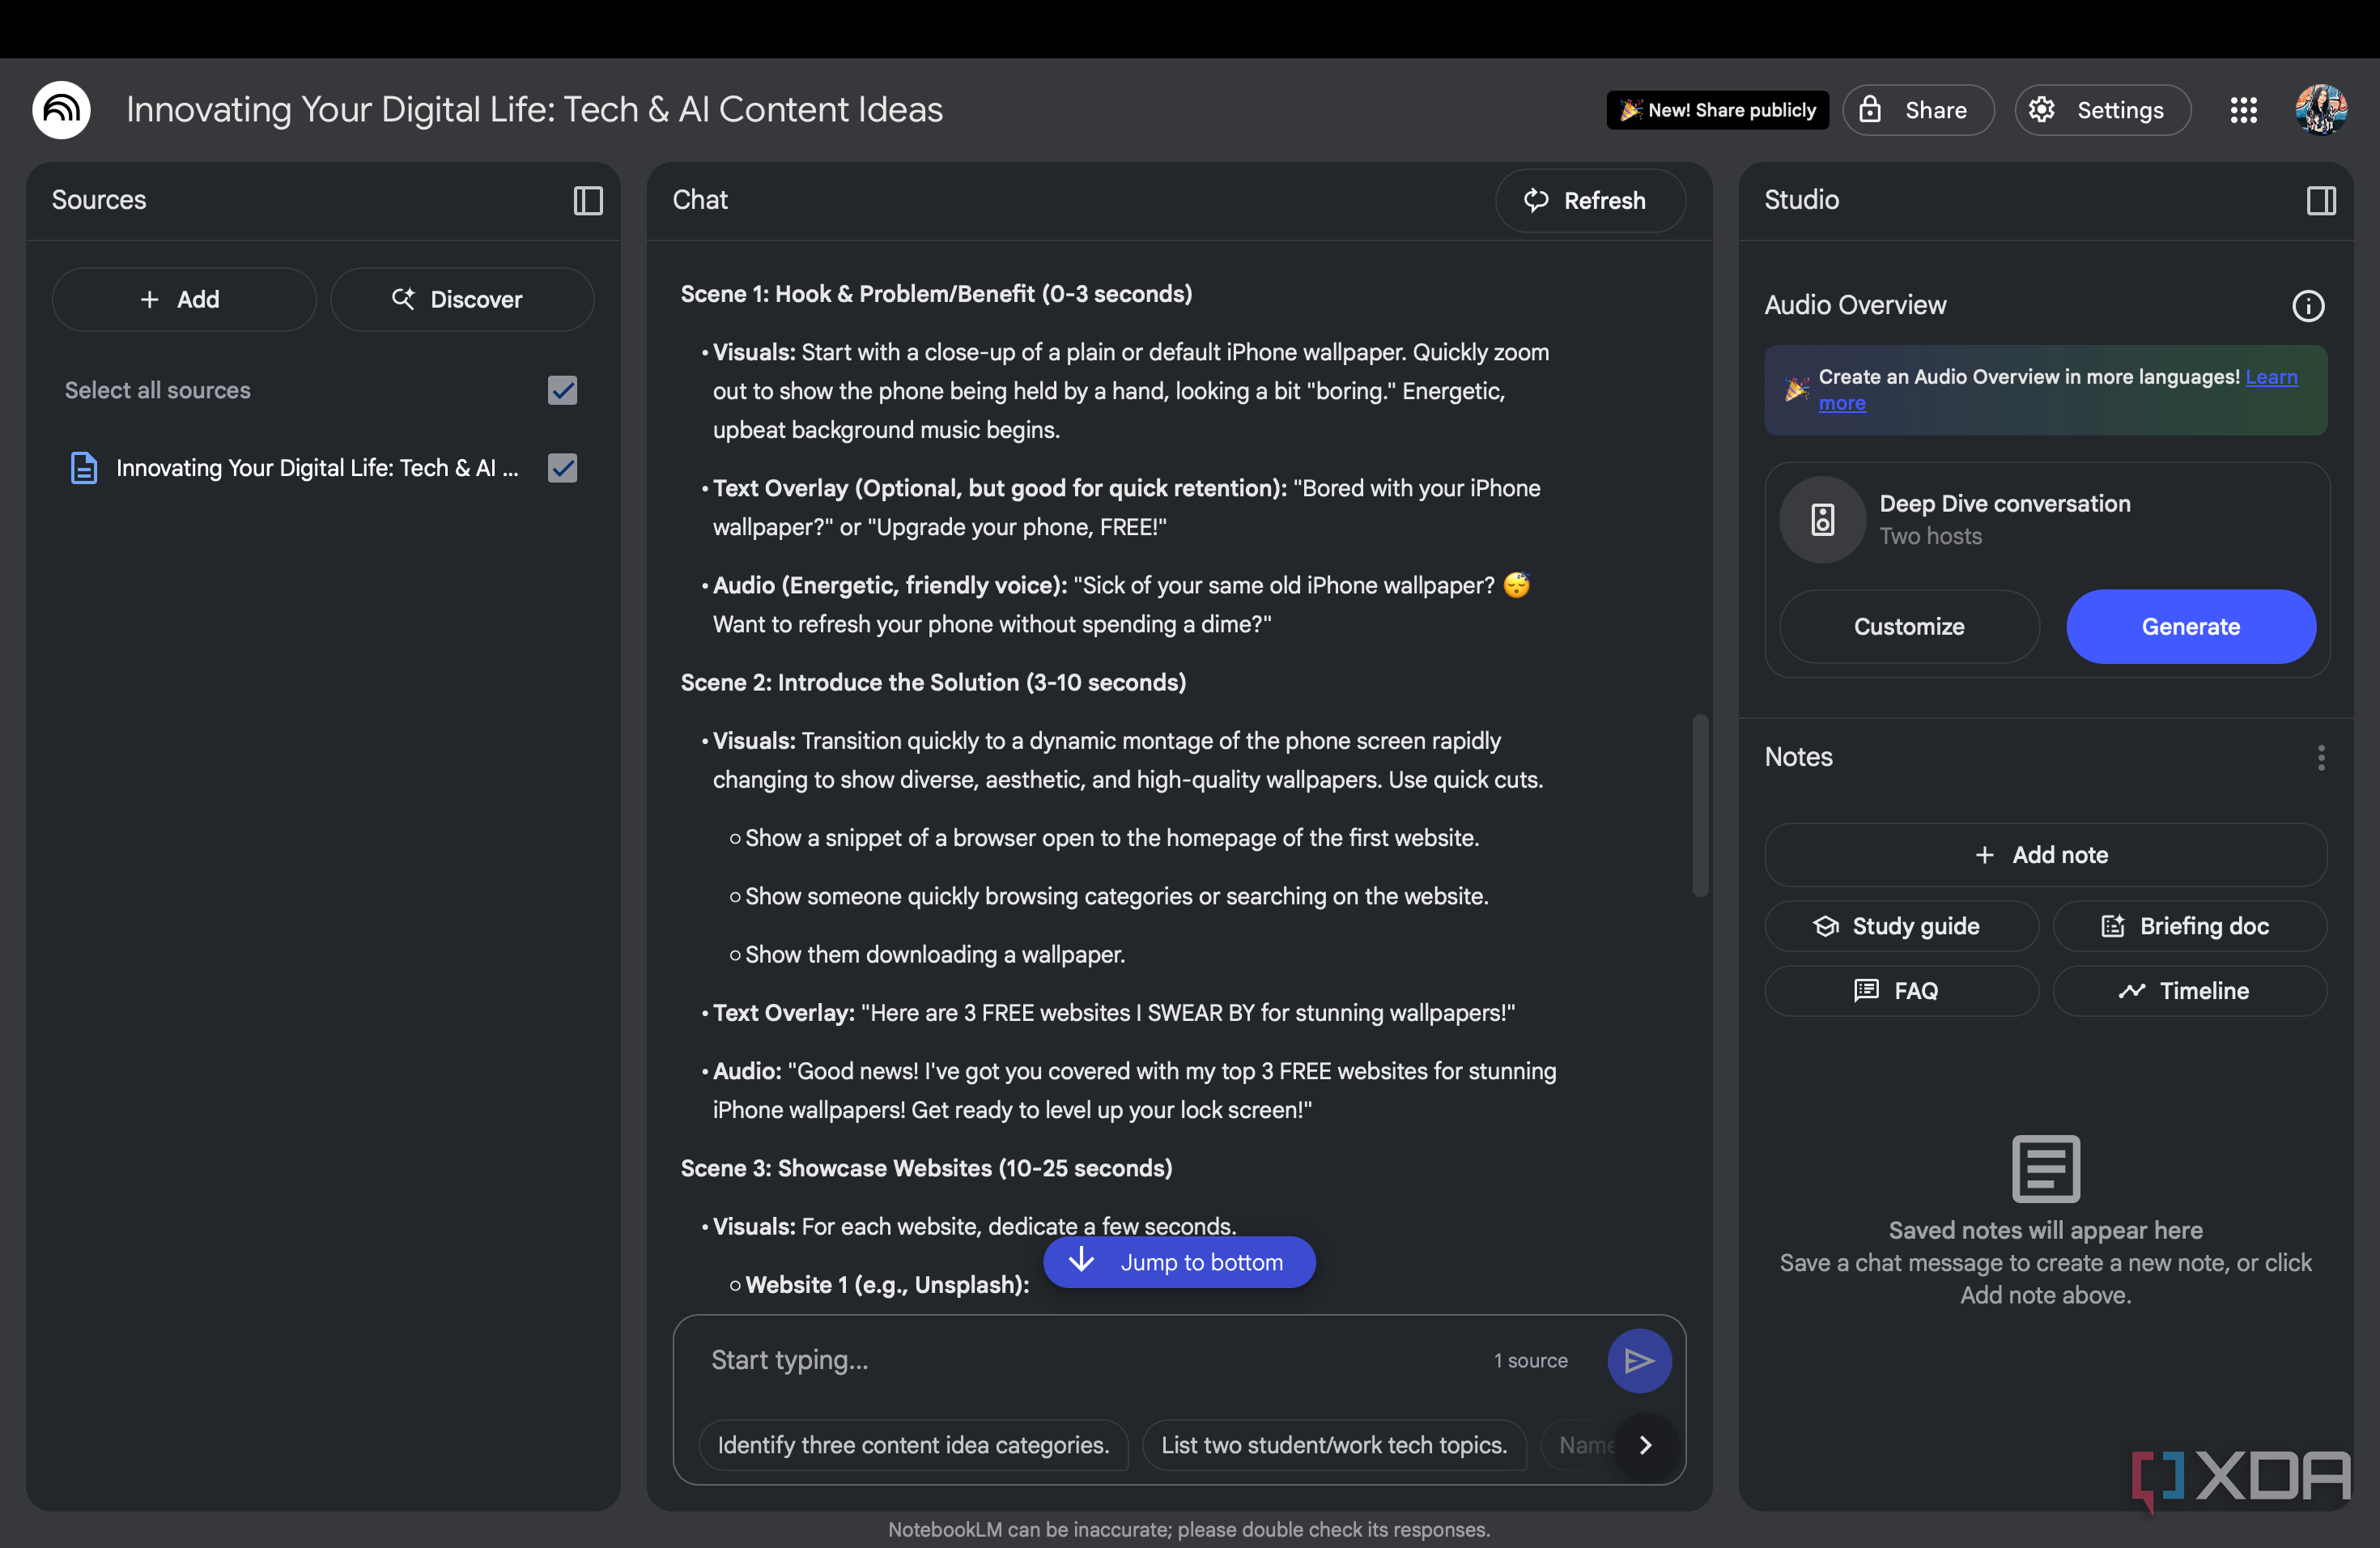Collapse the Sources panel icon
2380x1548 pixels.
click(x=588, y=201)
